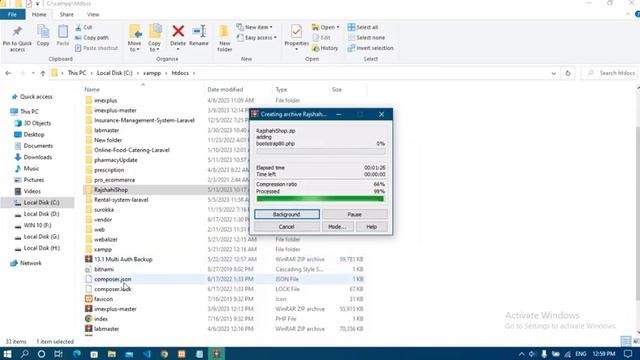Open Windows Start menu
This screenshot has width=640, height=360.
tap(7, 353)
